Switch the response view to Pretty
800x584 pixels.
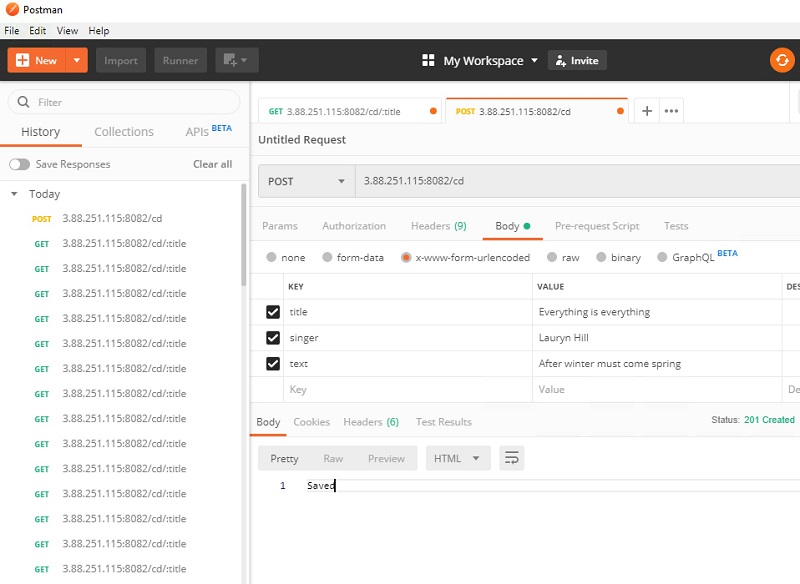tap(284, 459)
